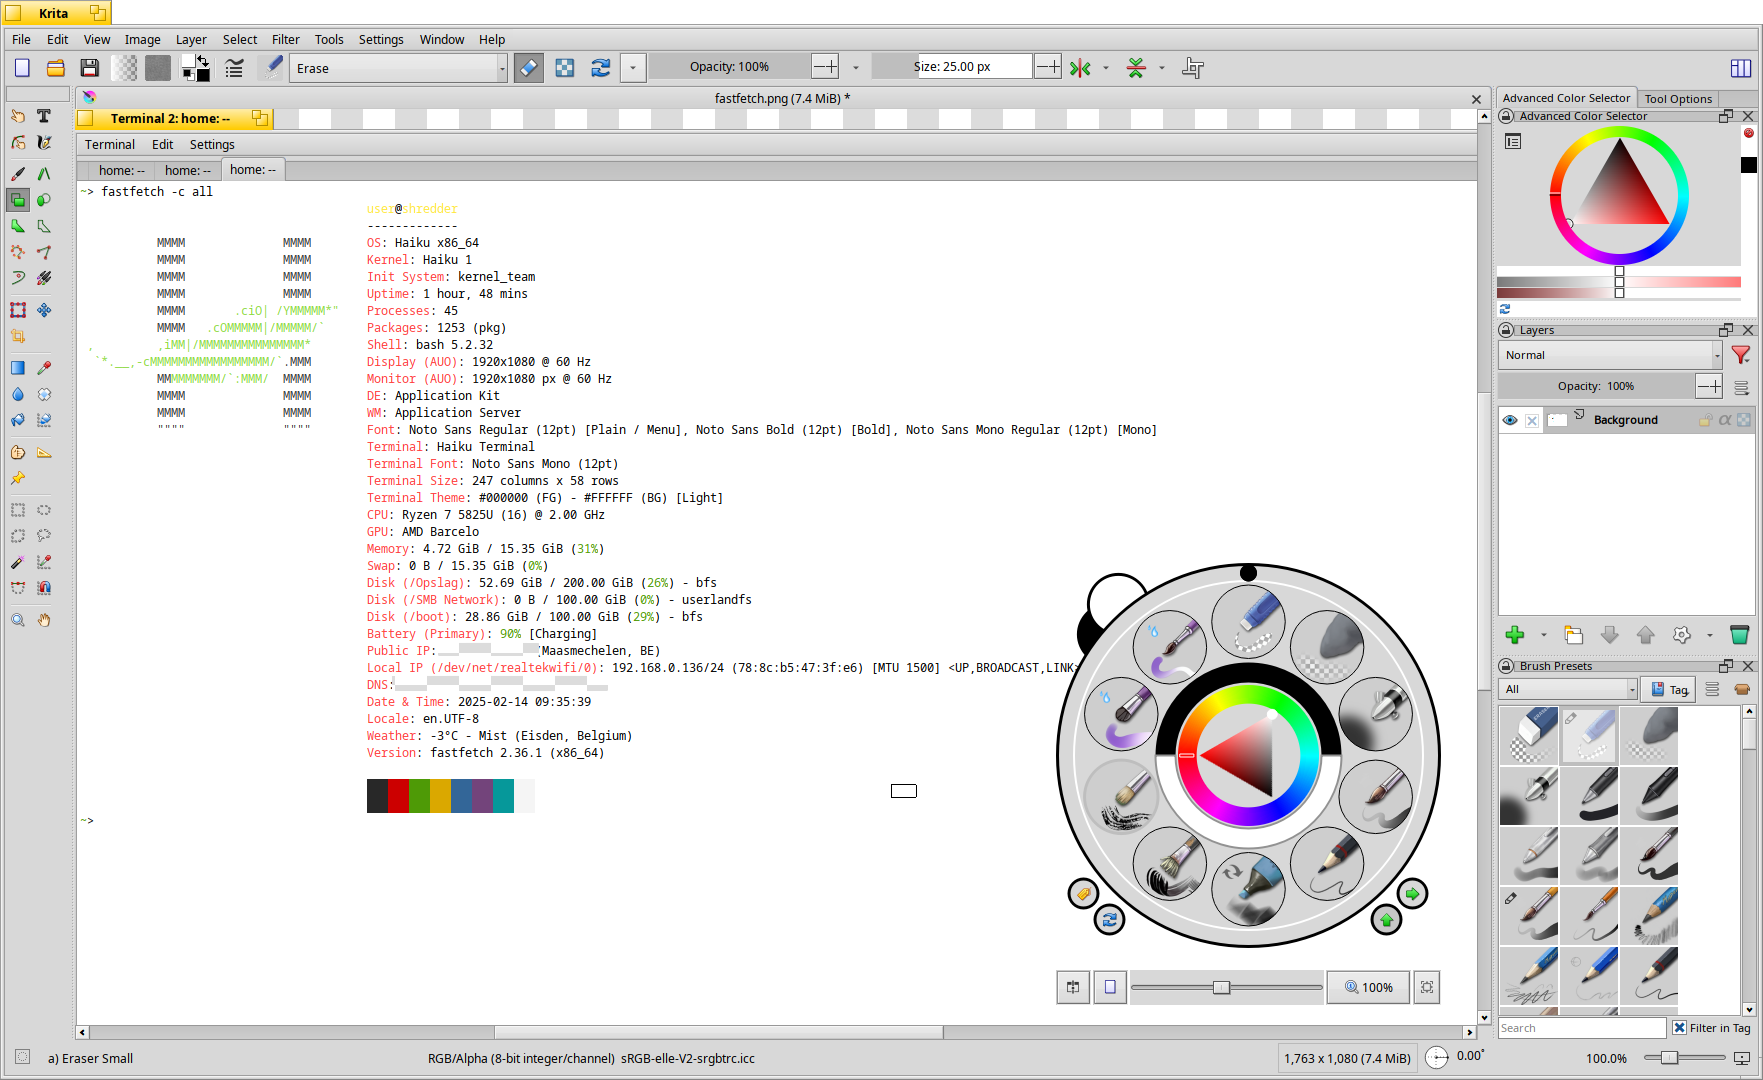Adjust the brush Size slider

point(952,67)
